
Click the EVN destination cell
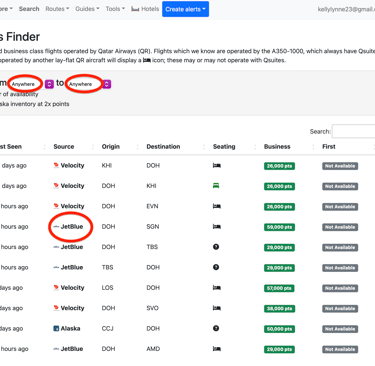tap(152, 206)
